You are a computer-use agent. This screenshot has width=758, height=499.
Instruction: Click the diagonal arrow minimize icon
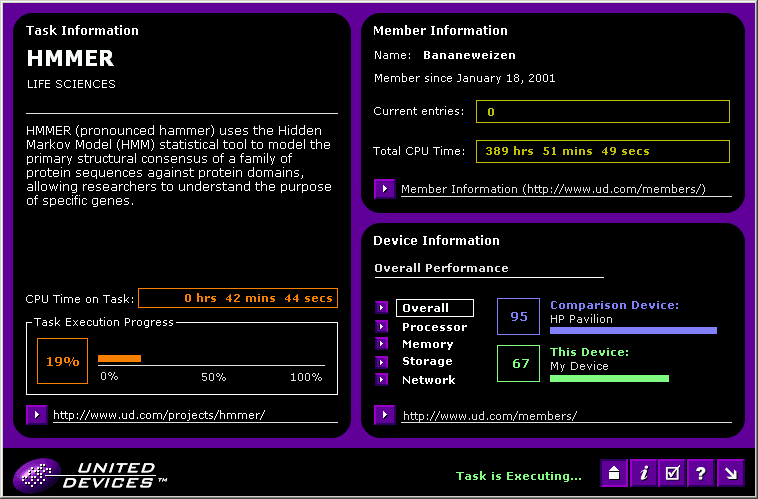tap(730, 473)
